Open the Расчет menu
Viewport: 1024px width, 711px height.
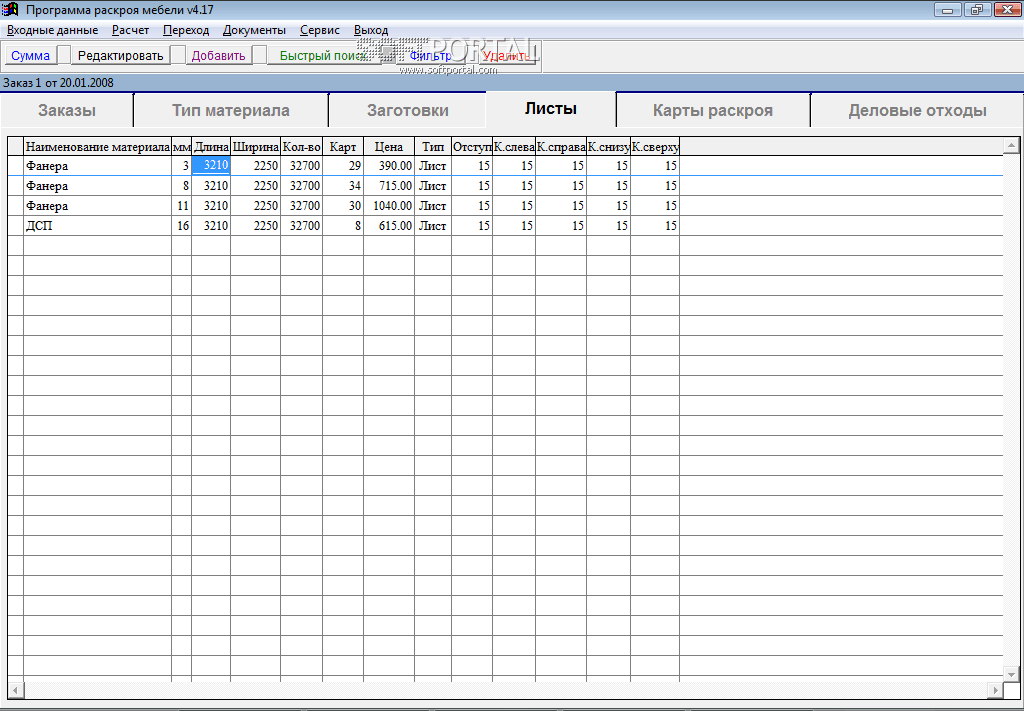pyautogui.click(x=131, y=30)
